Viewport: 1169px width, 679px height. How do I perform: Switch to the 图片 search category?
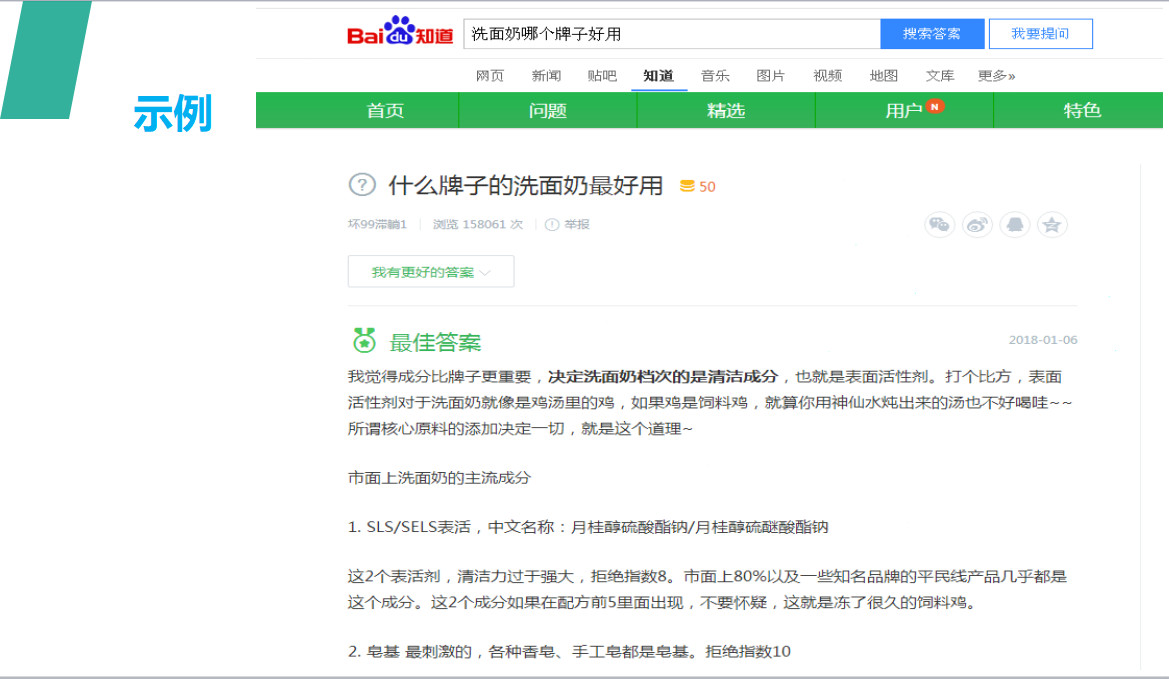pos(771,74)
